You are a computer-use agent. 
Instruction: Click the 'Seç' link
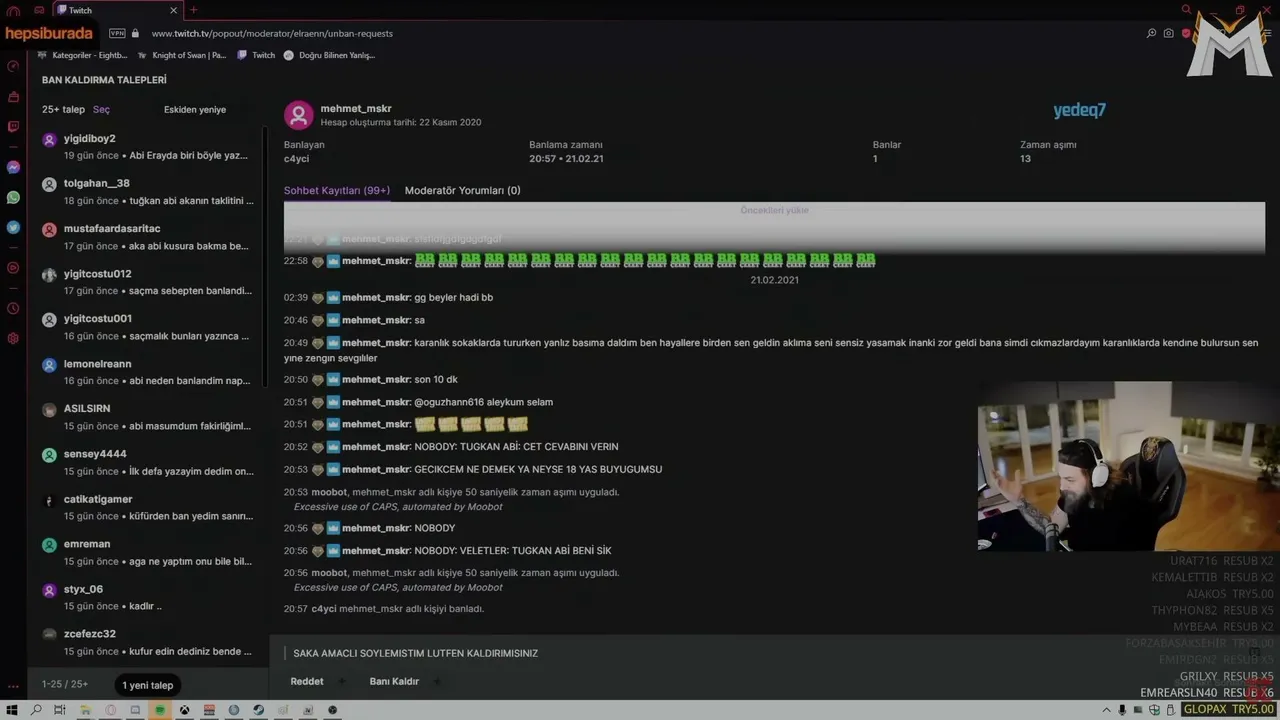(x=101, y=110)
